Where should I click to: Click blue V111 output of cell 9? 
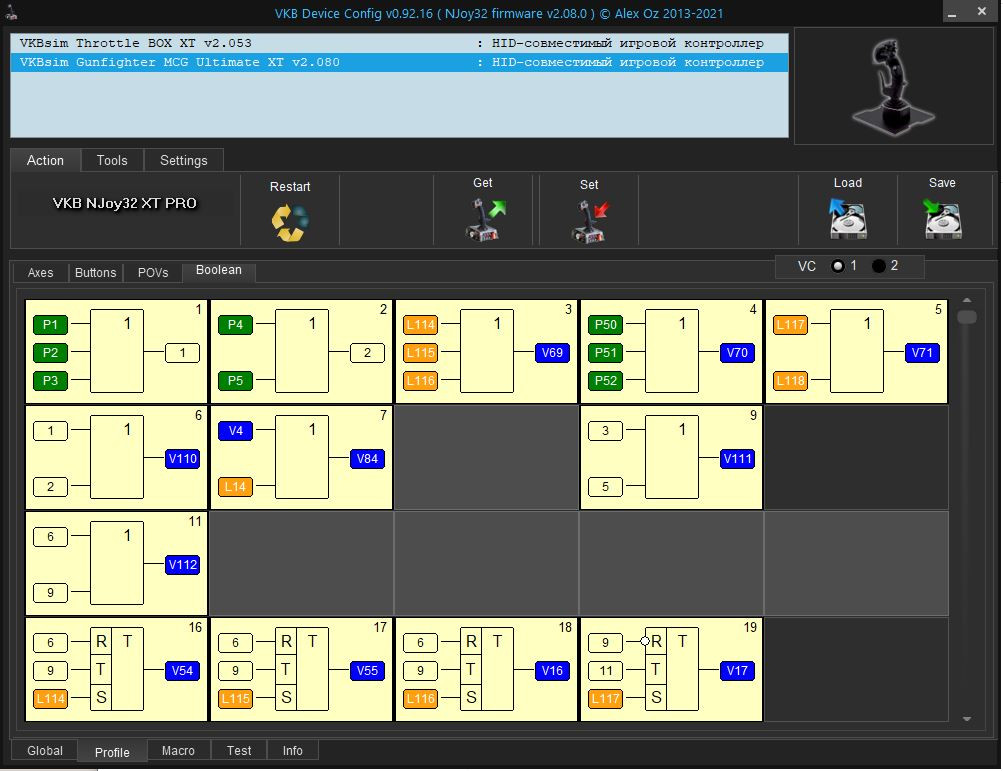pos(737,459)
